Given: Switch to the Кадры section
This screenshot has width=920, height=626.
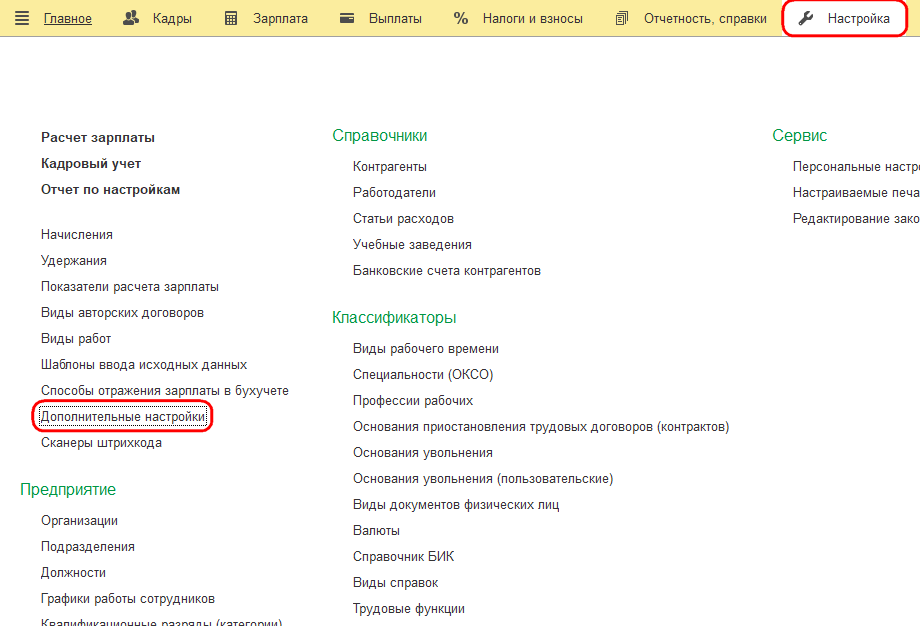Looking at the screenshot, I should coord(172,19).
